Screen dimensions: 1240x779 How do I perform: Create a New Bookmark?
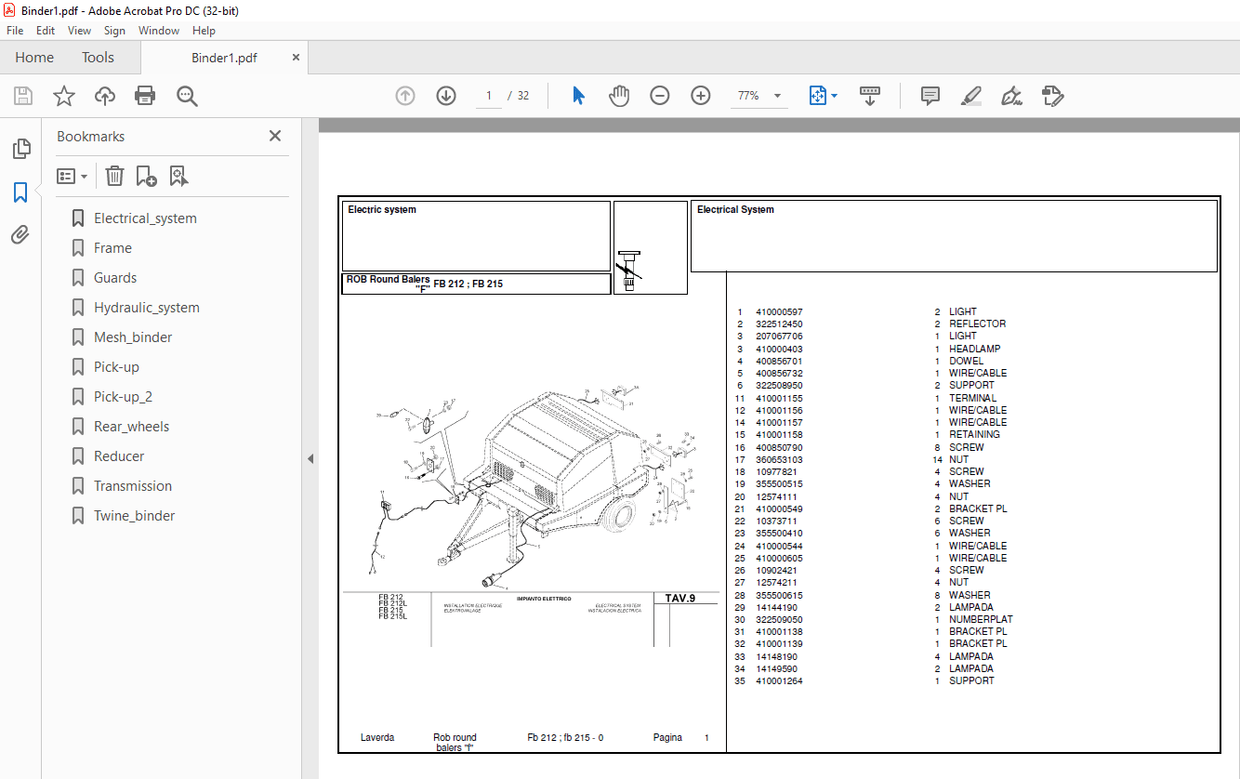pos(146,175)
